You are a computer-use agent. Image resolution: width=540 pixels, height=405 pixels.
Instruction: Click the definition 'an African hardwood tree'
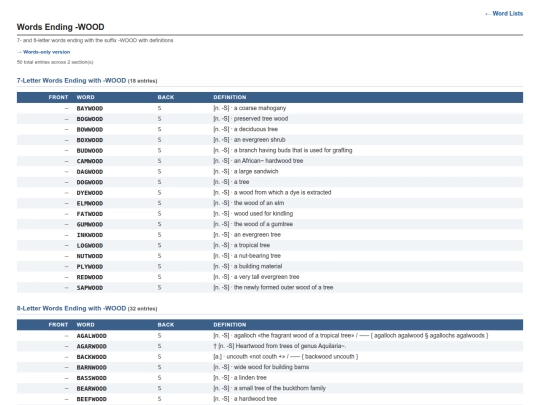pos(268,161)
